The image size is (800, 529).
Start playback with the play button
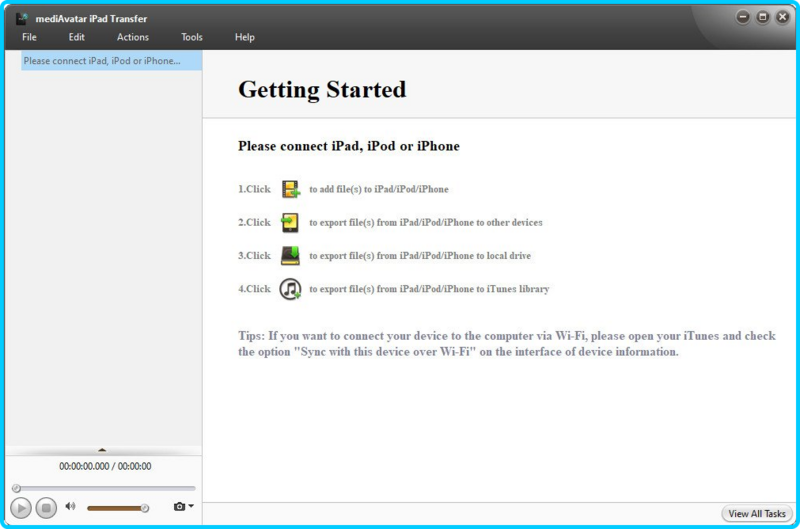click(x=21, y=508)
